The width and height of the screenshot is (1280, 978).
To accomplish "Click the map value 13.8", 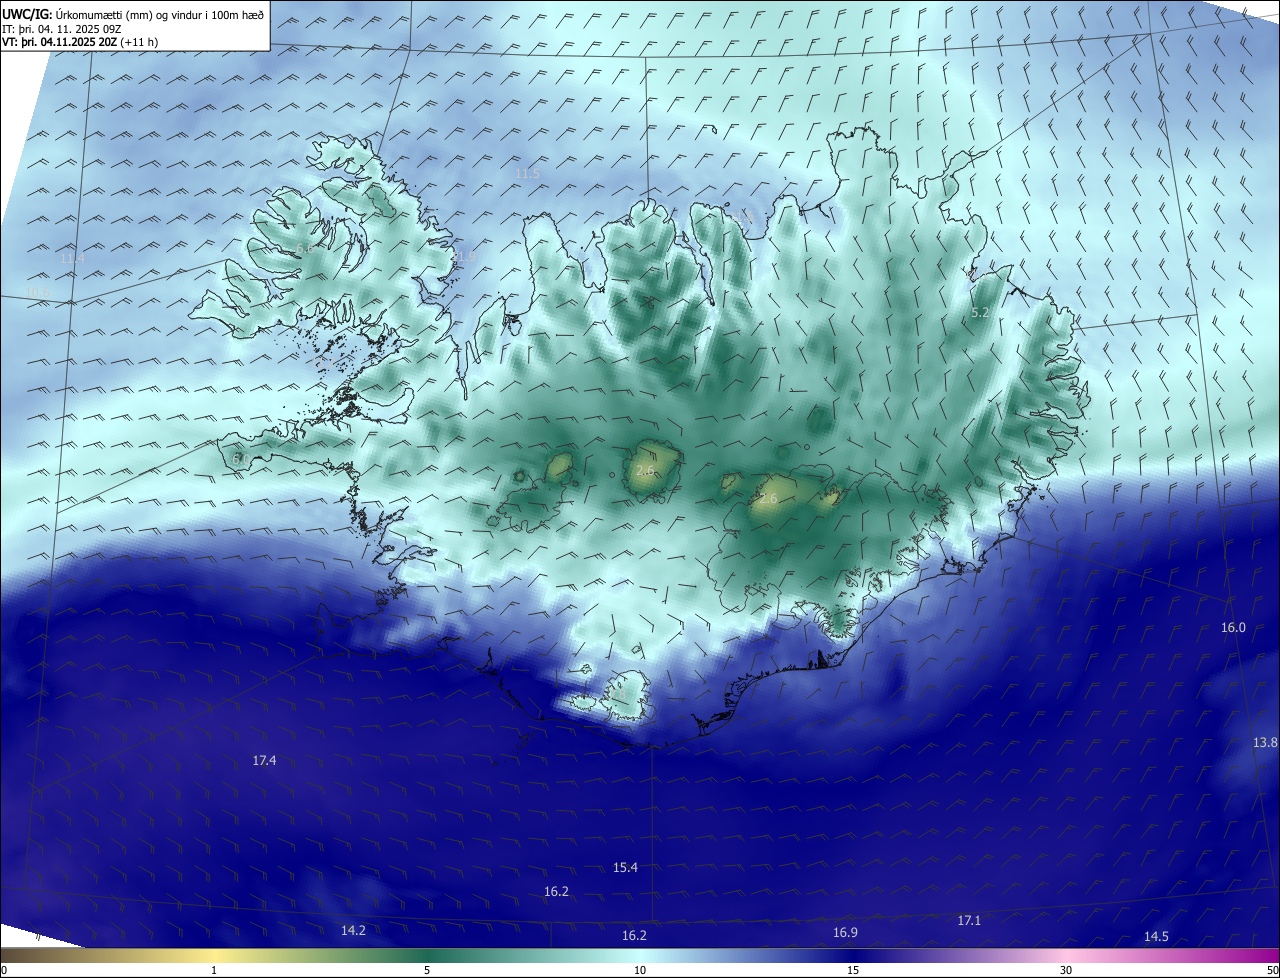I will pyautogui.click(x=1265, y=742).
